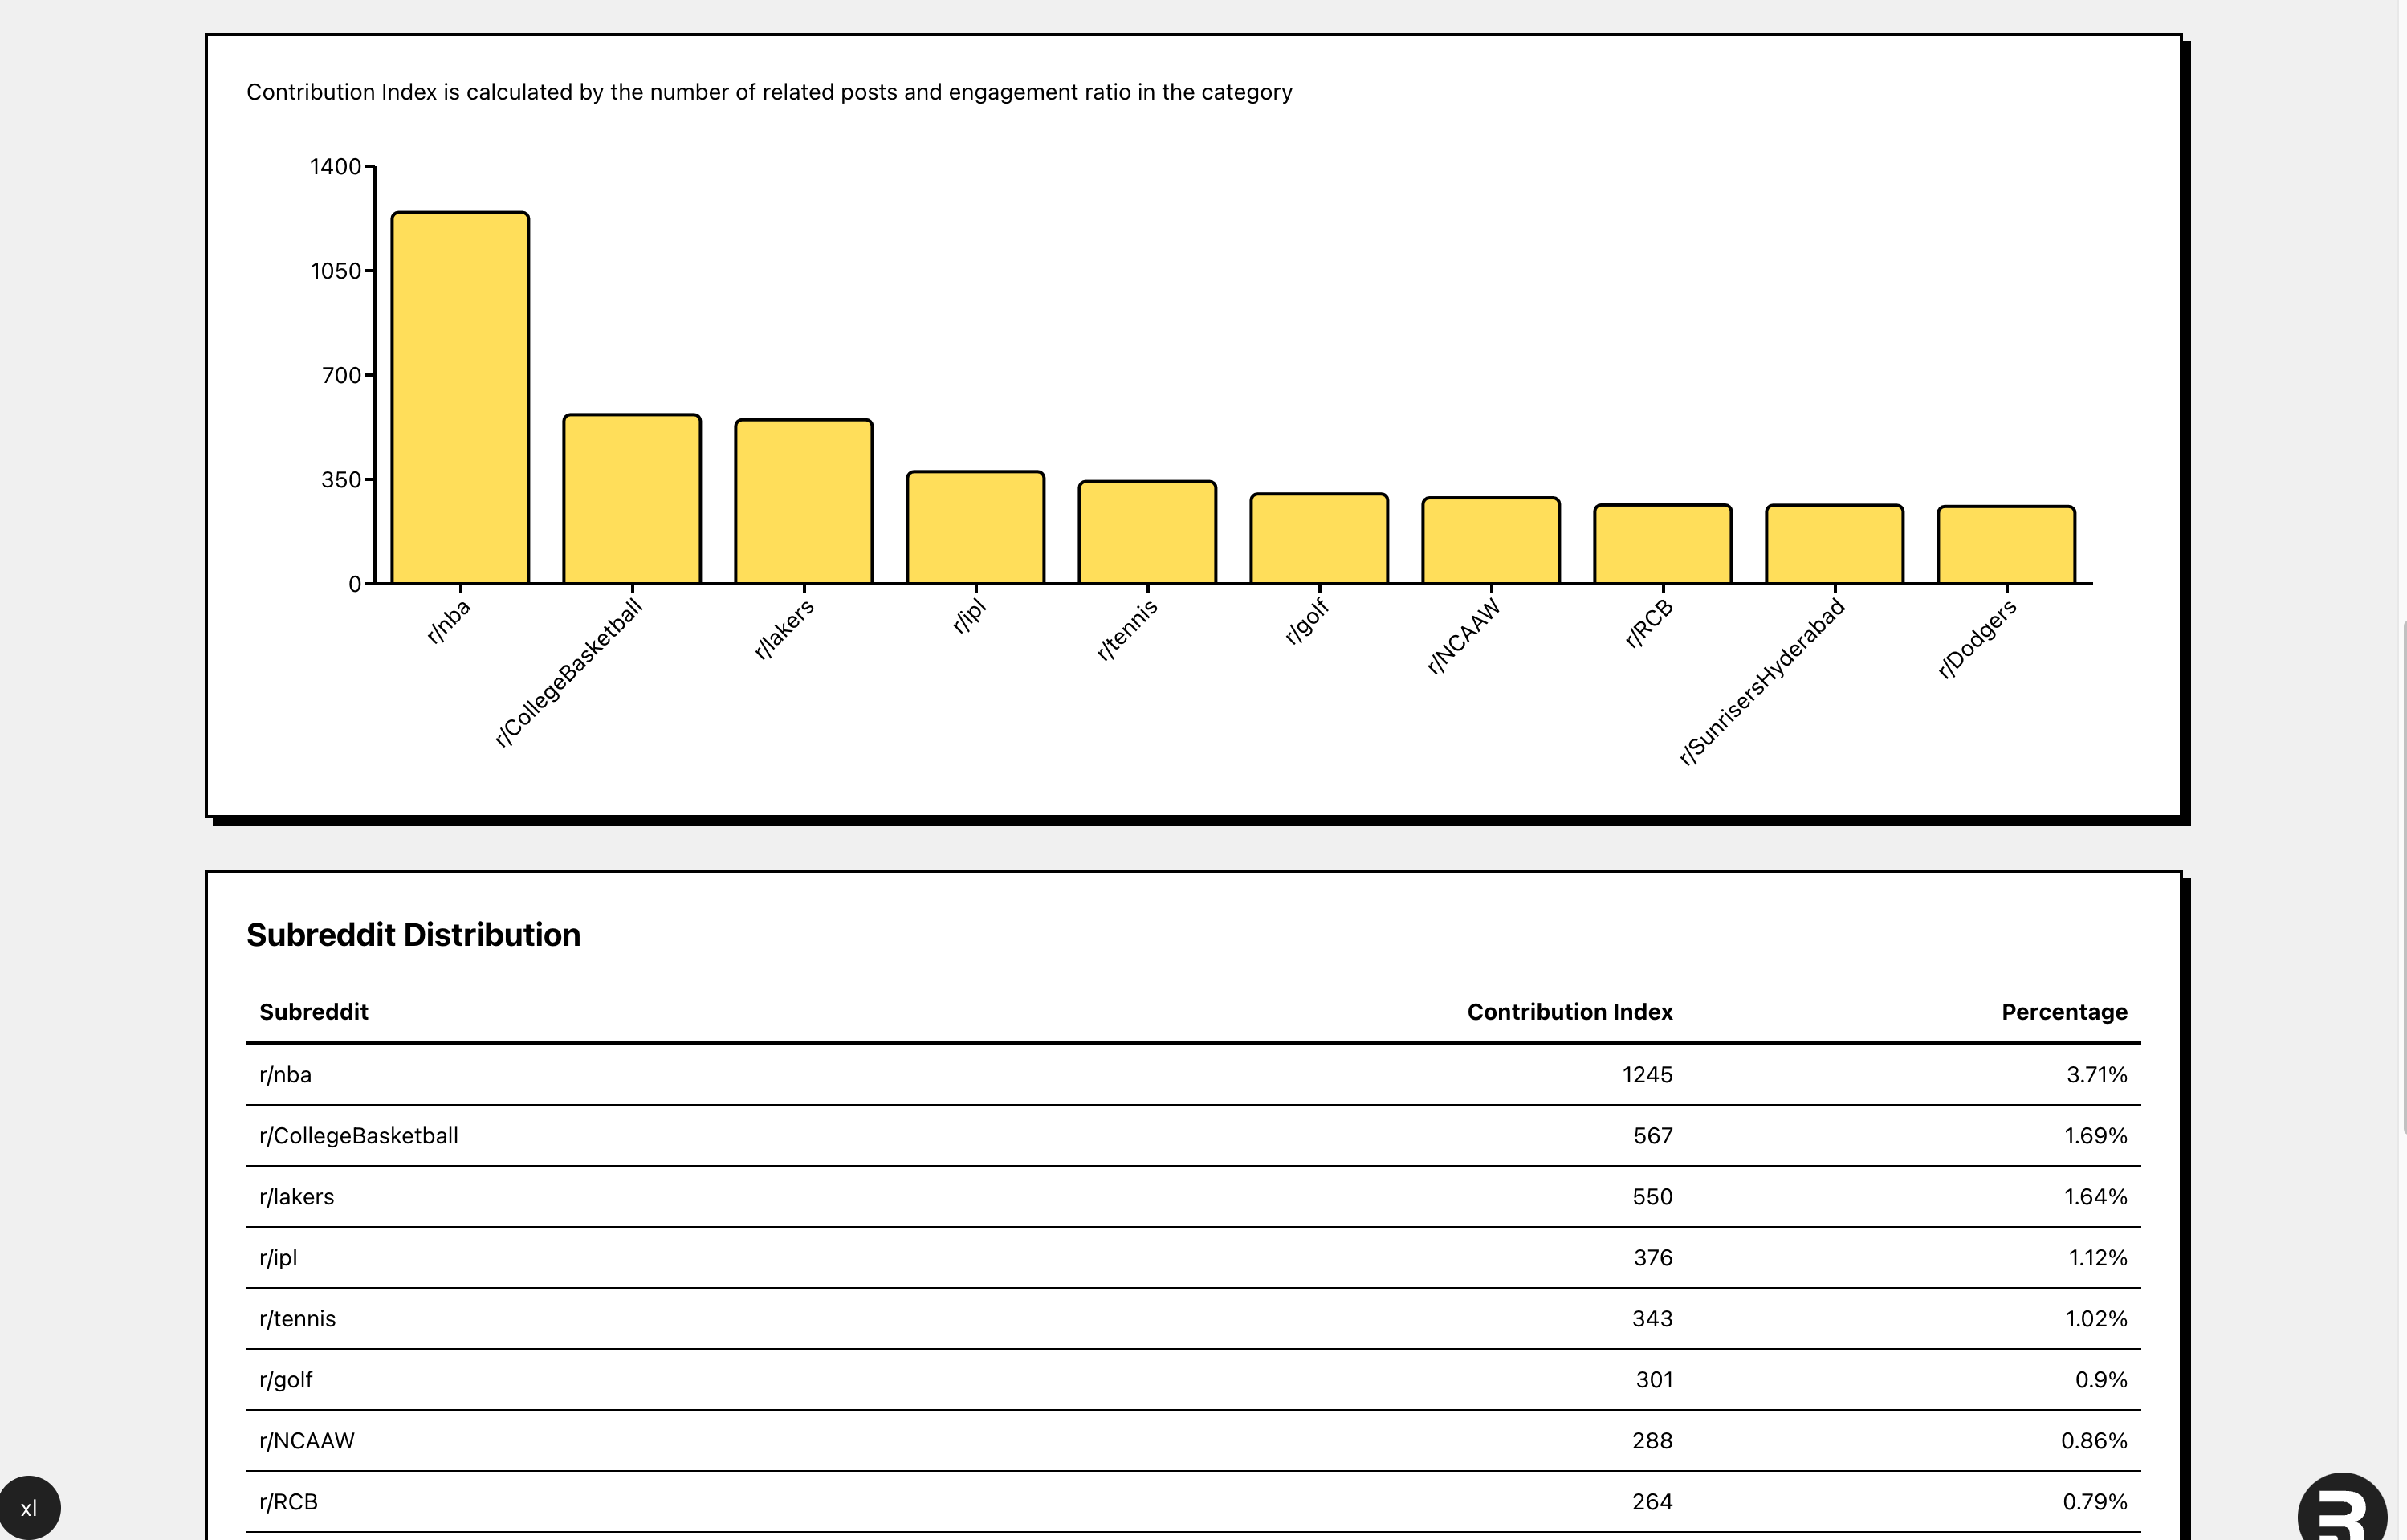Image resolution: width=2407 pixels, height=1540 pixels.
Task: Click the r/lakers chart bar
Action: [x=804, y=502]
